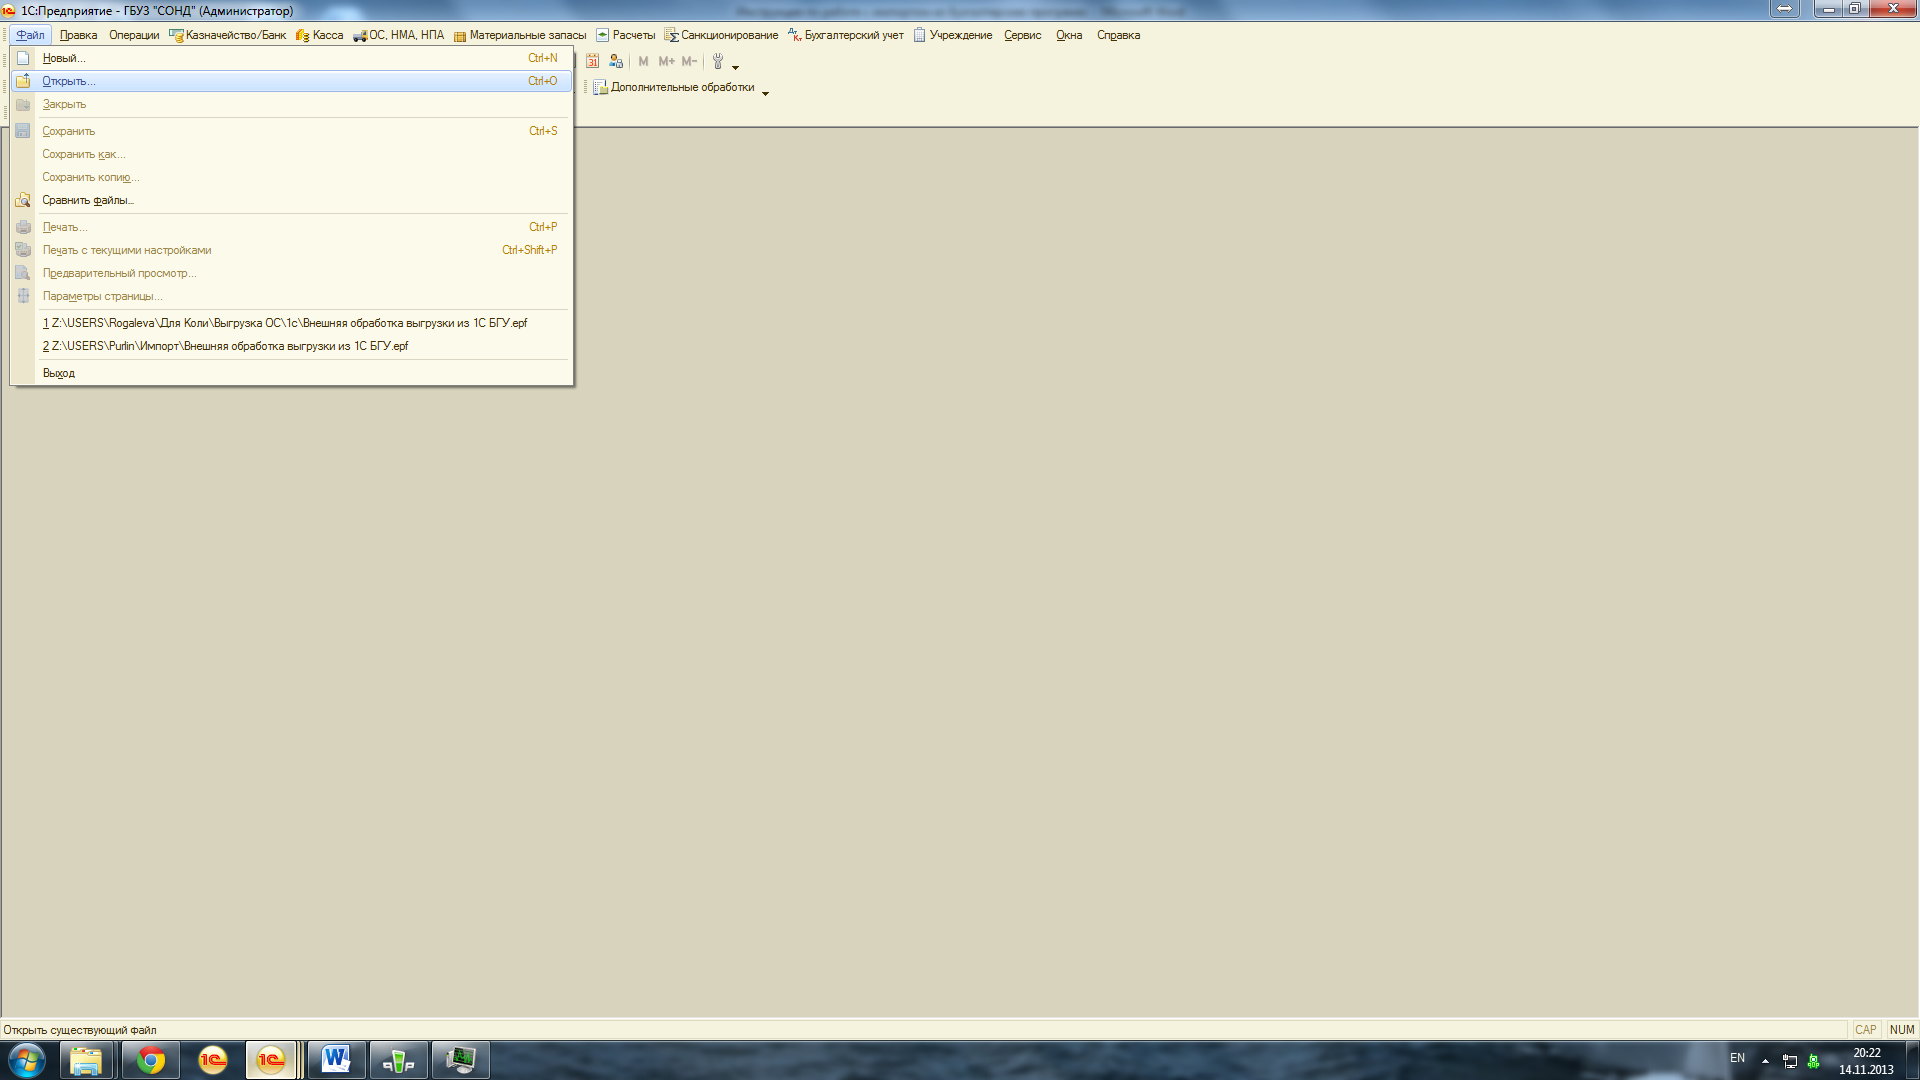Open recent file 2 from Purlin folder
Screen dimensions: 1920x1080
click(x=226, y=346)
